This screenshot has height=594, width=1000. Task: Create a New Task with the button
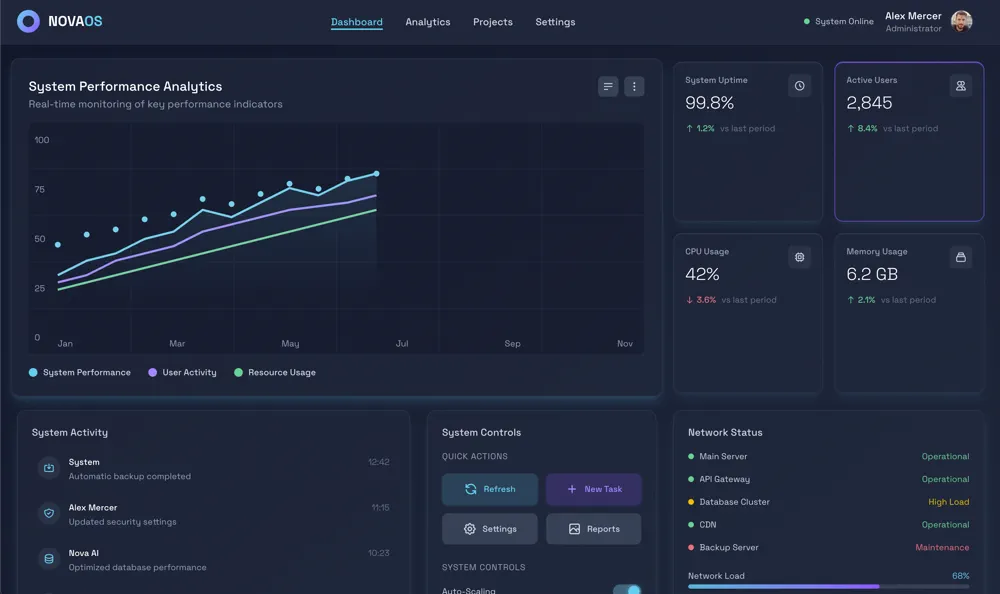tap(594, 490)
